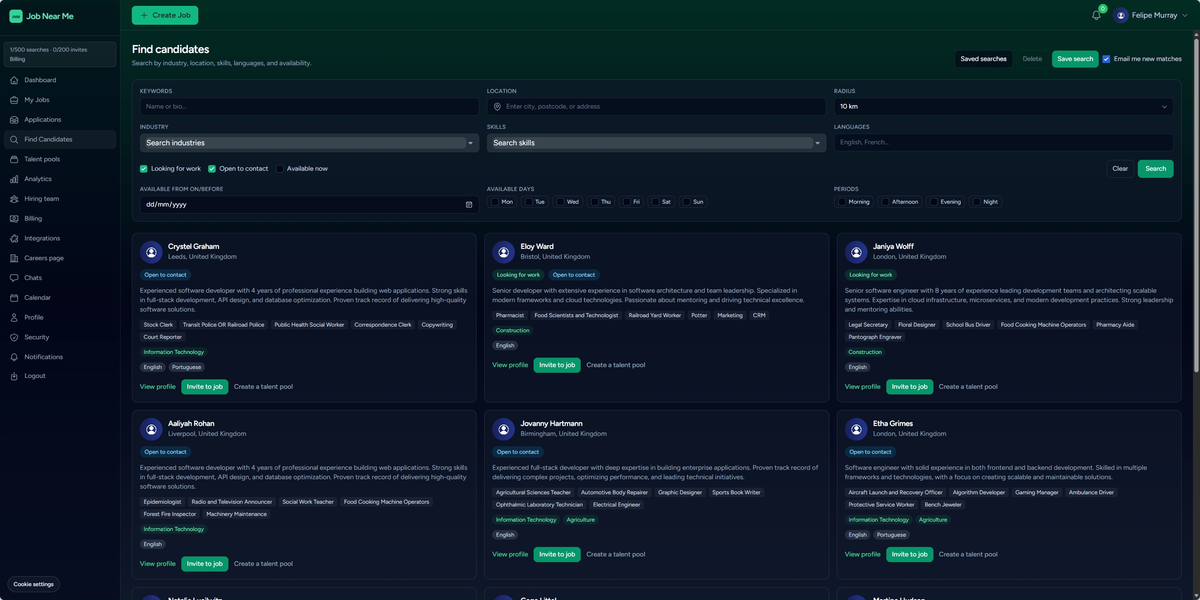1200x600 pixels.
Task: Click the Security lock icon
Action: (14, 337)
